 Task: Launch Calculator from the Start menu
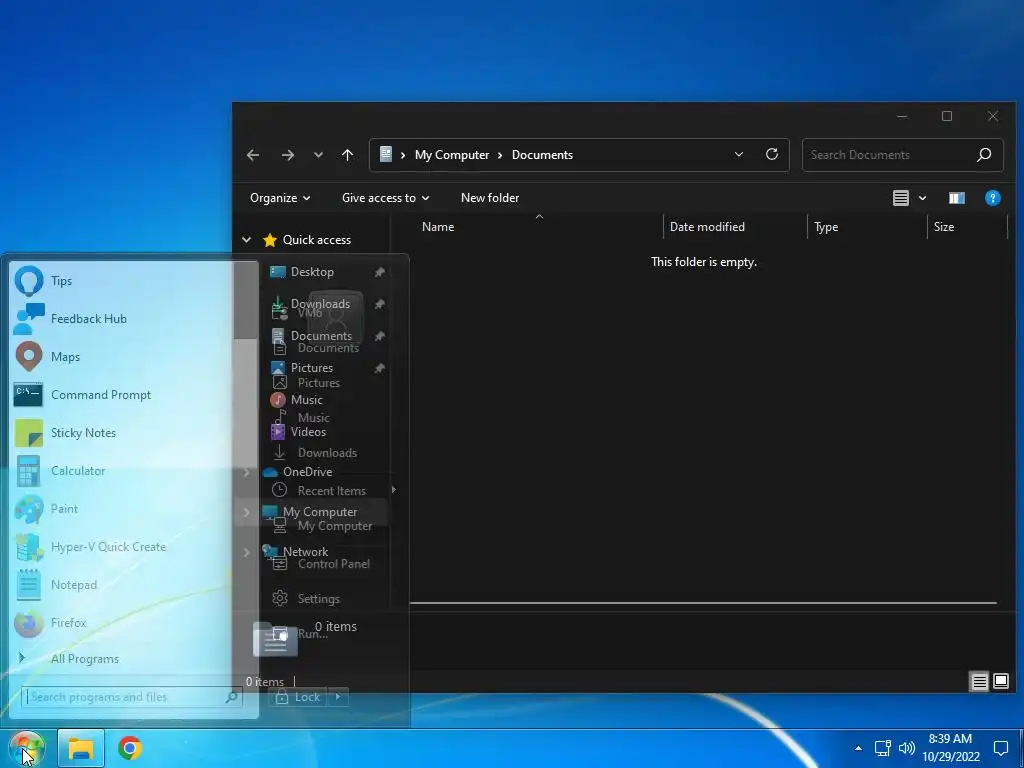(x=122, y=470)
